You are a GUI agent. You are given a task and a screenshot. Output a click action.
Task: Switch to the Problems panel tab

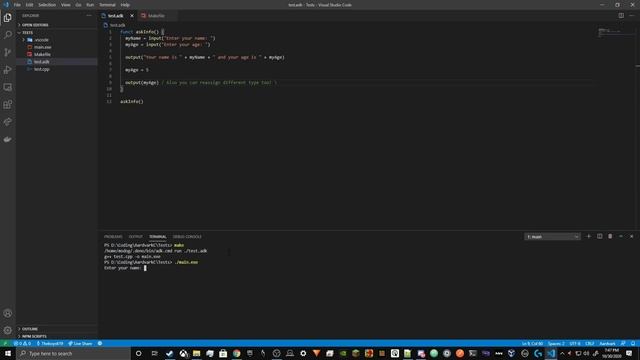tap(113, 237)
